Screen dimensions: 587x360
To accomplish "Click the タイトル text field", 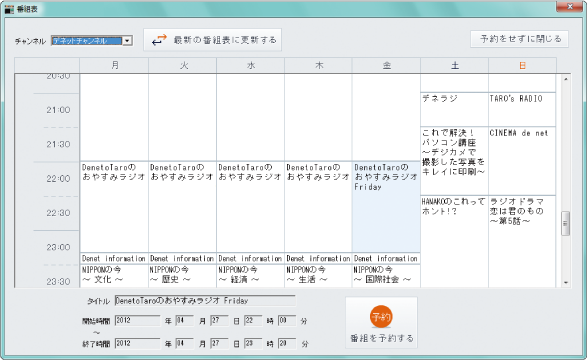I will point(205,300).
